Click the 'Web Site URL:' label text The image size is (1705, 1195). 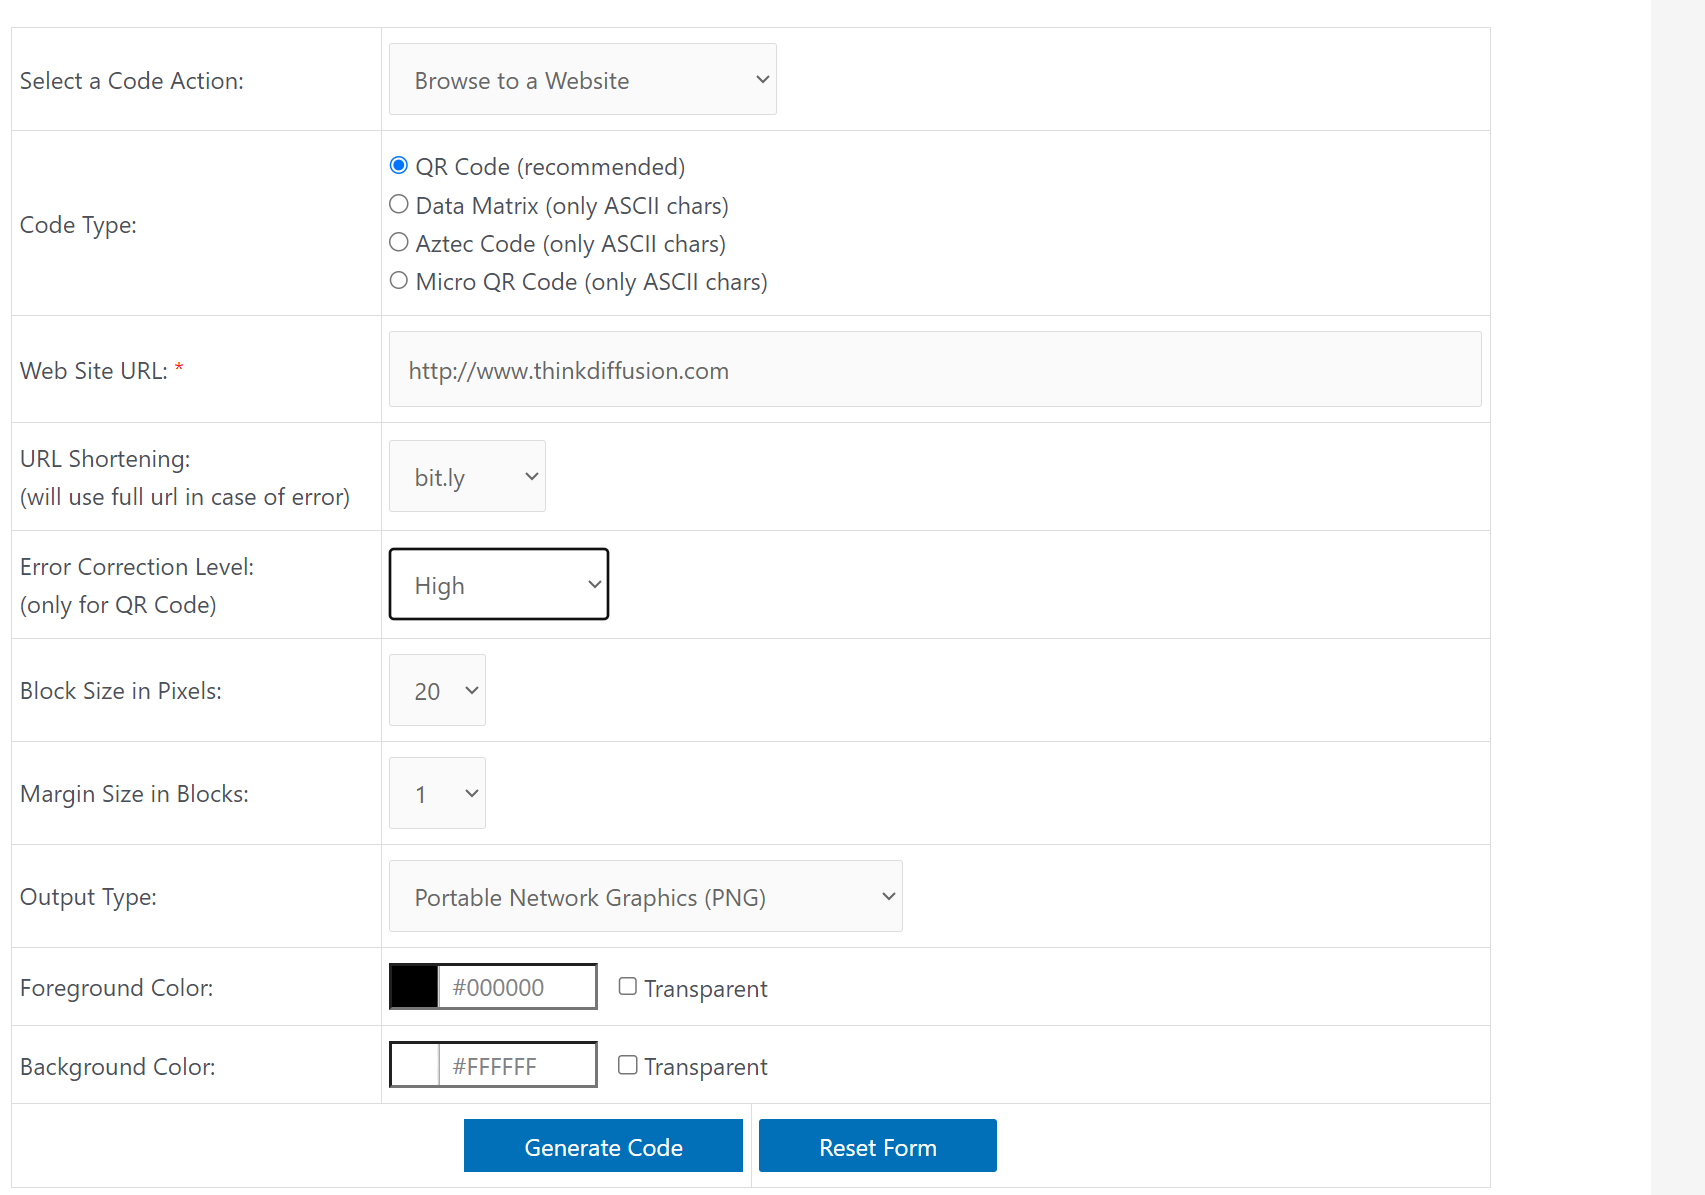coord(94,371)
